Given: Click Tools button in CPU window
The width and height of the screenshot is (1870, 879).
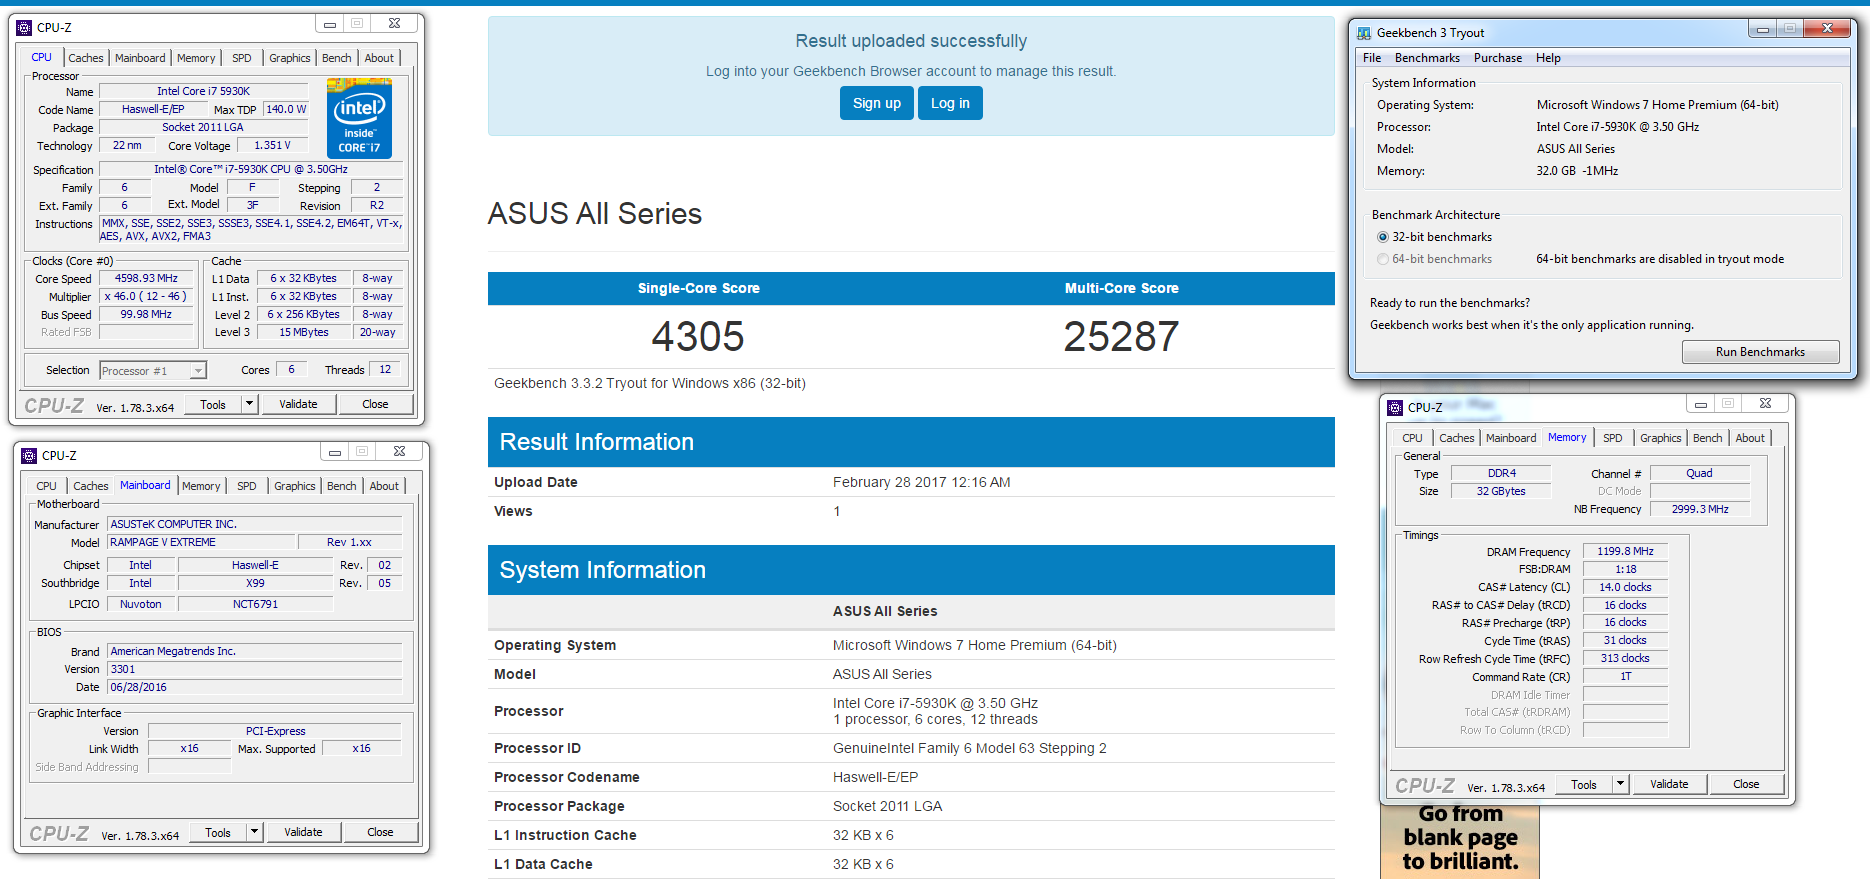Looking at the screenshot, I should [x=213, y=404].
